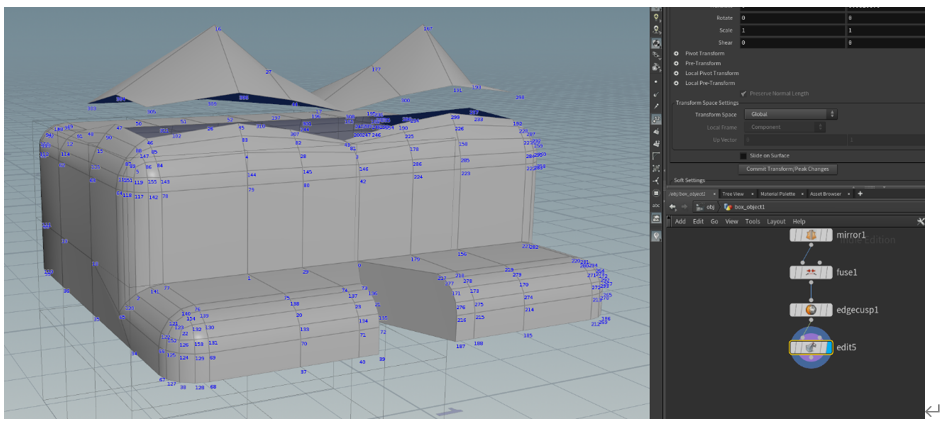
Task: Enable the Slide on Surface checkbox
Action: coord(742,156)
